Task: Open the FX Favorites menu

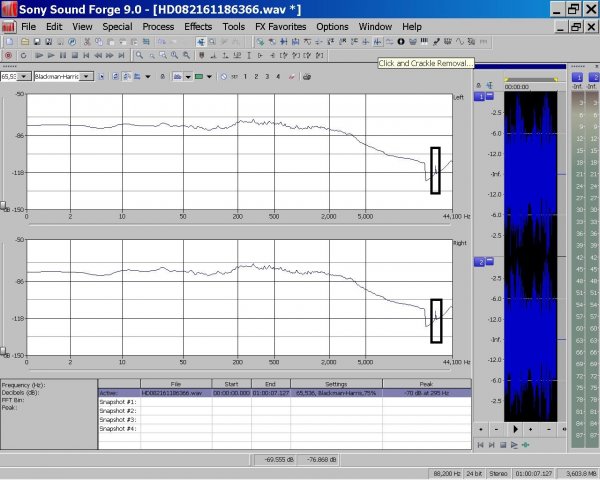Action: [x=280, y=26]
